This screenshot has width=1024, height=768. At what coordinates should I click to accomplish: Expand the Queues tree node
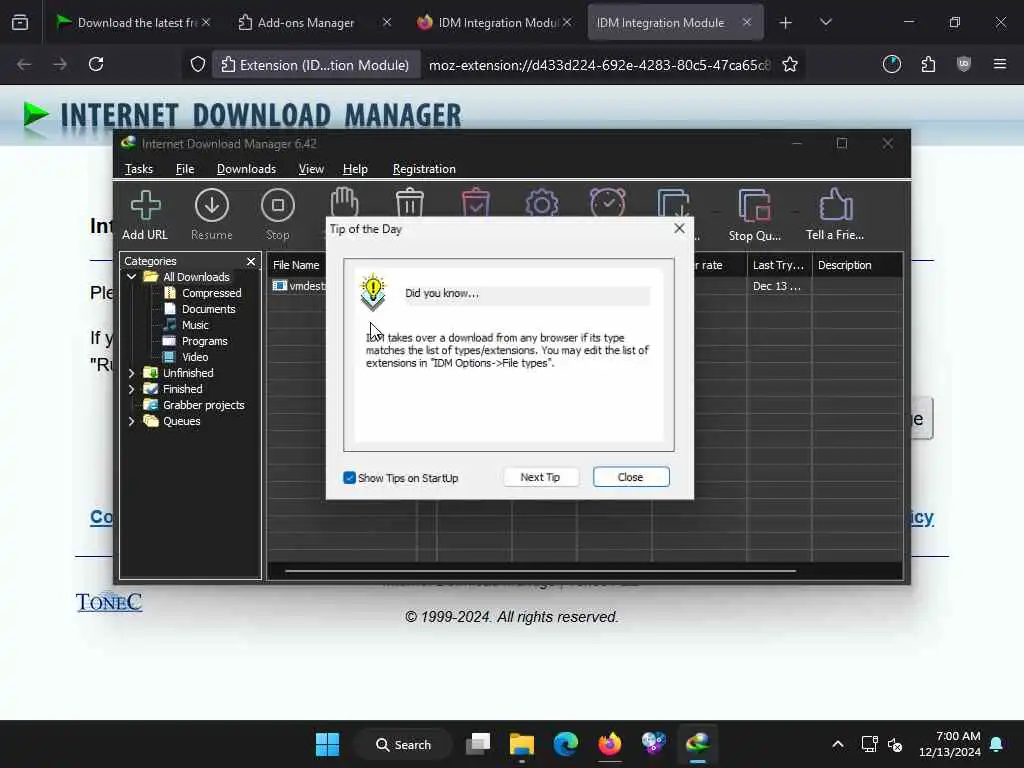tap(131, 421)
